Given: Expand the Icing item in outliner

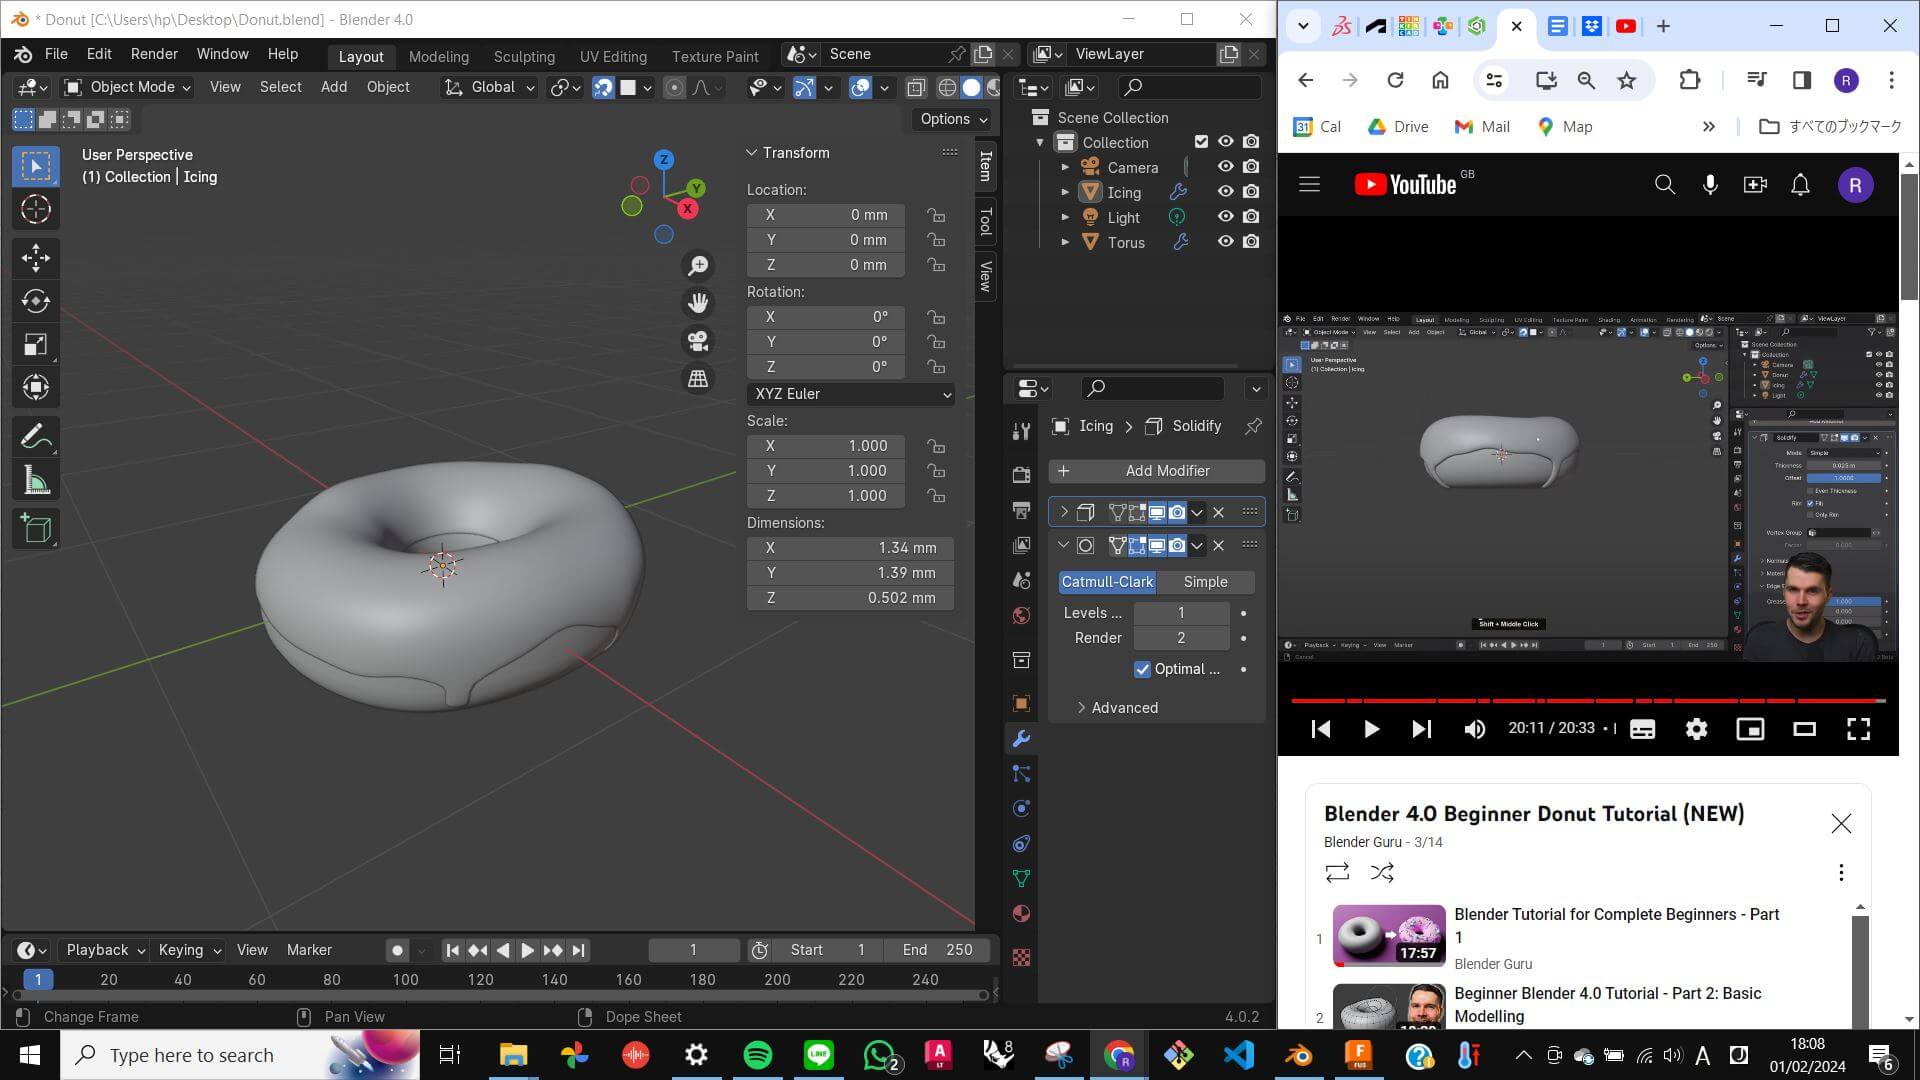Looking at the screenshot, I should tap(1065, 192).
